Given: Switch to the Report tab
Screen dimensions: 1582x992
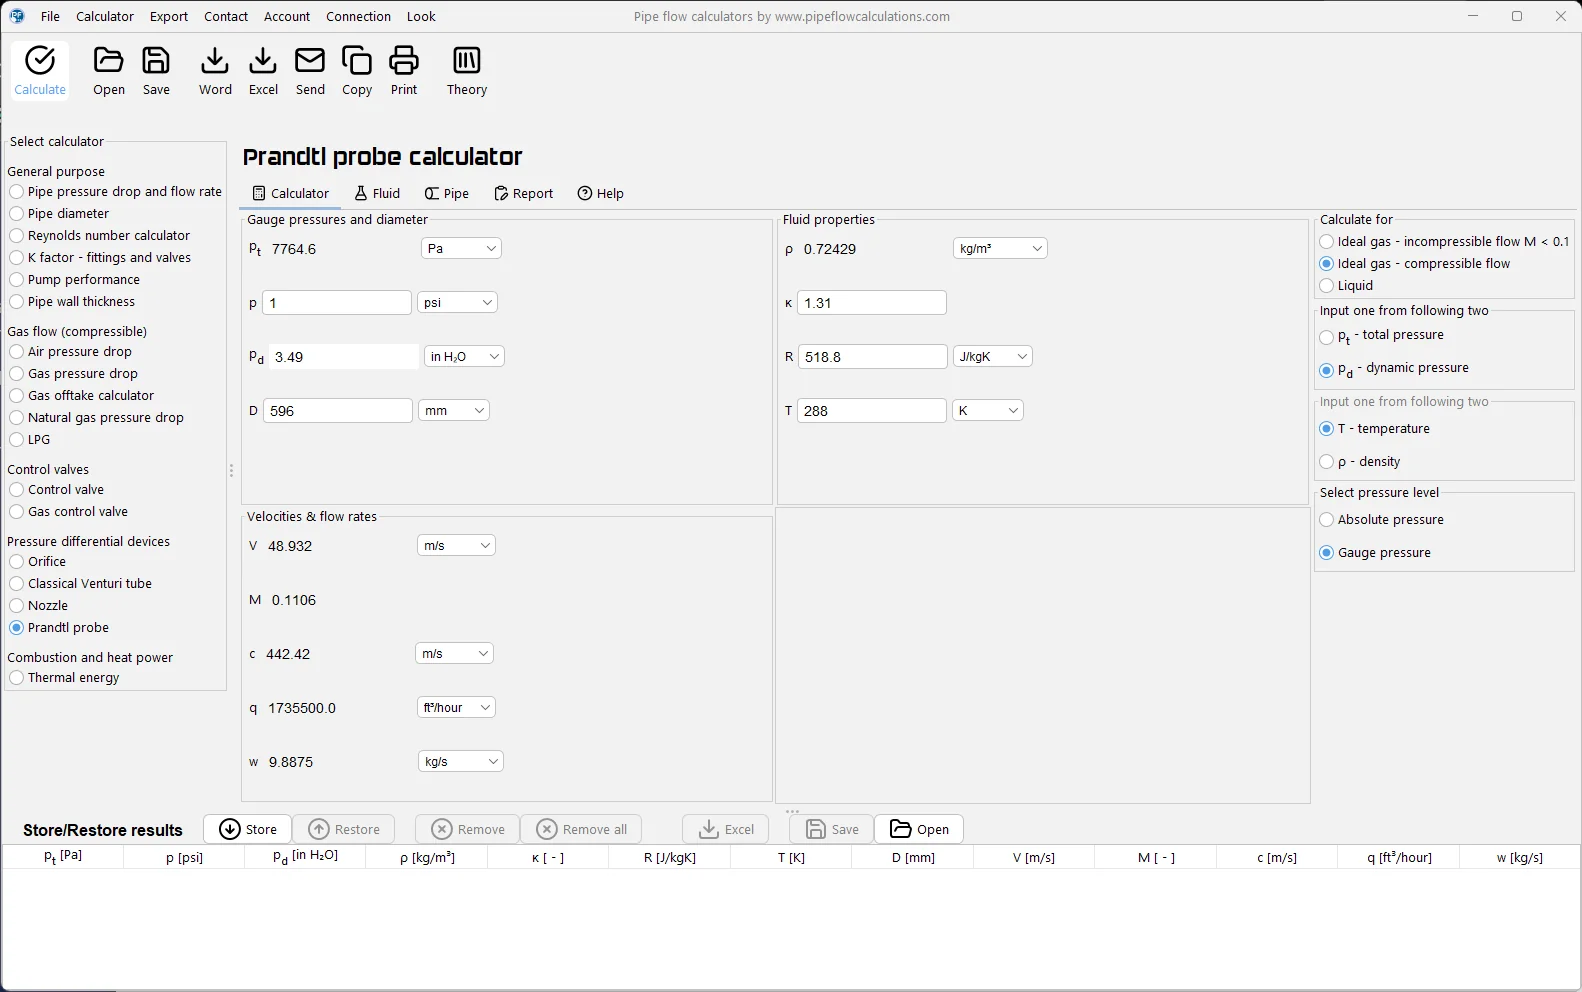Looking at the screenshot, I should [523, 193].
